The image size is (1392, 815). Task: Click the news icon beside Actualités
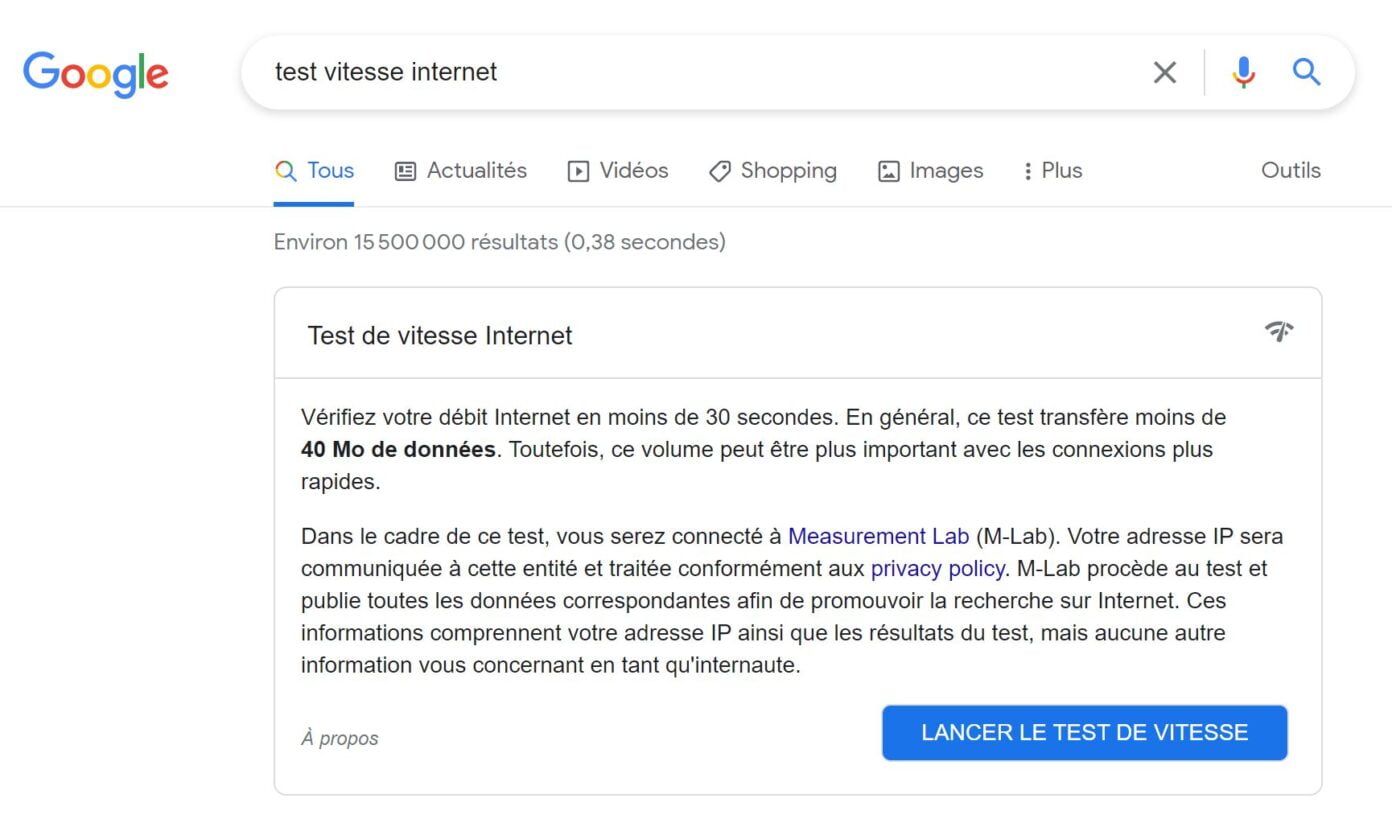[405, 170]
